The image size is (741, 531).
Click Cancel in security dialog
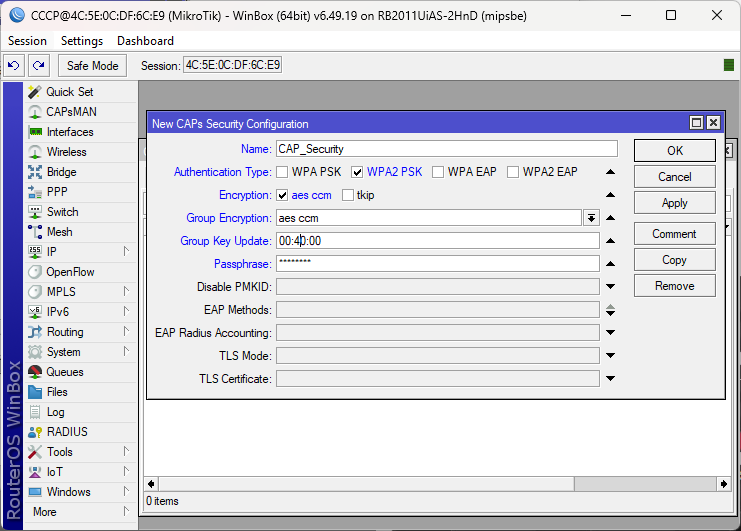pyautogui.click(x=674, y=177)
